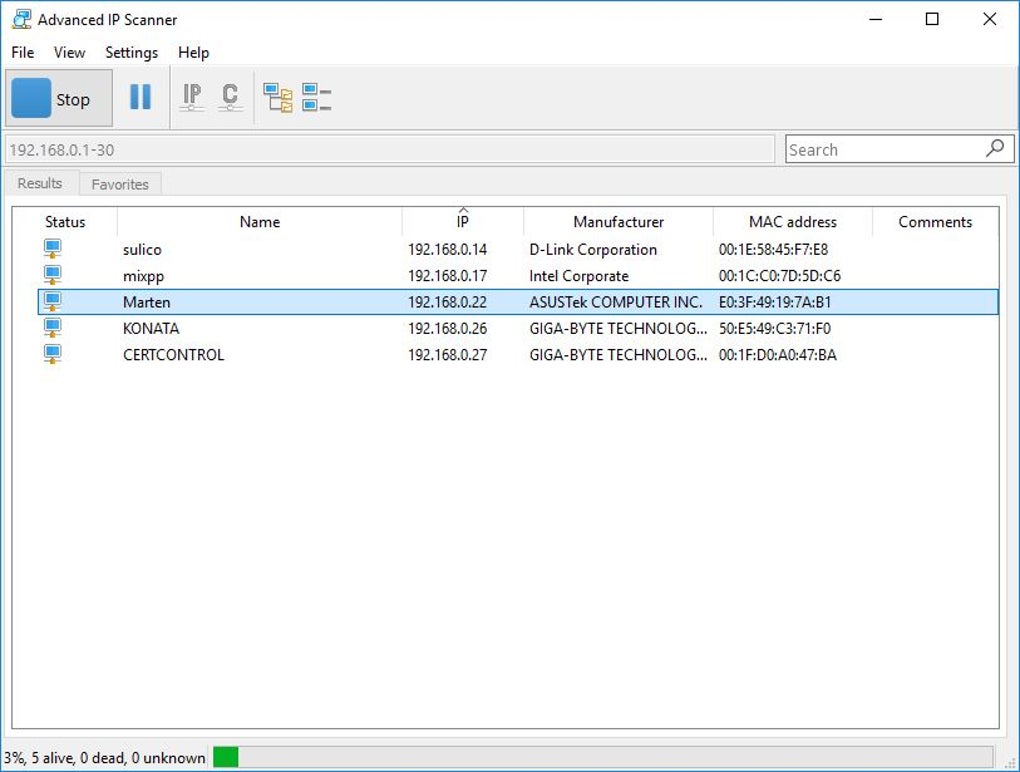Screen dimensions: 1020x772
Task: Close the Advanced IP Scanner window
Action: [x=989, y=20]
